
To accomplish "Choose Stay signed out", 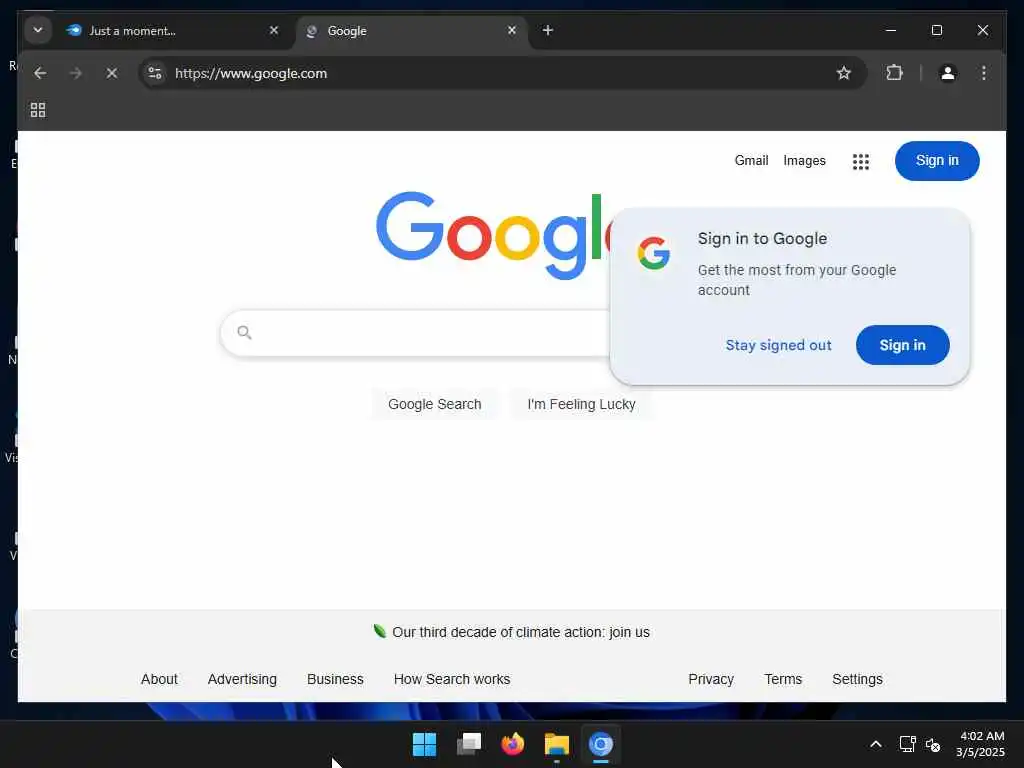I will [x=778, y=345].
